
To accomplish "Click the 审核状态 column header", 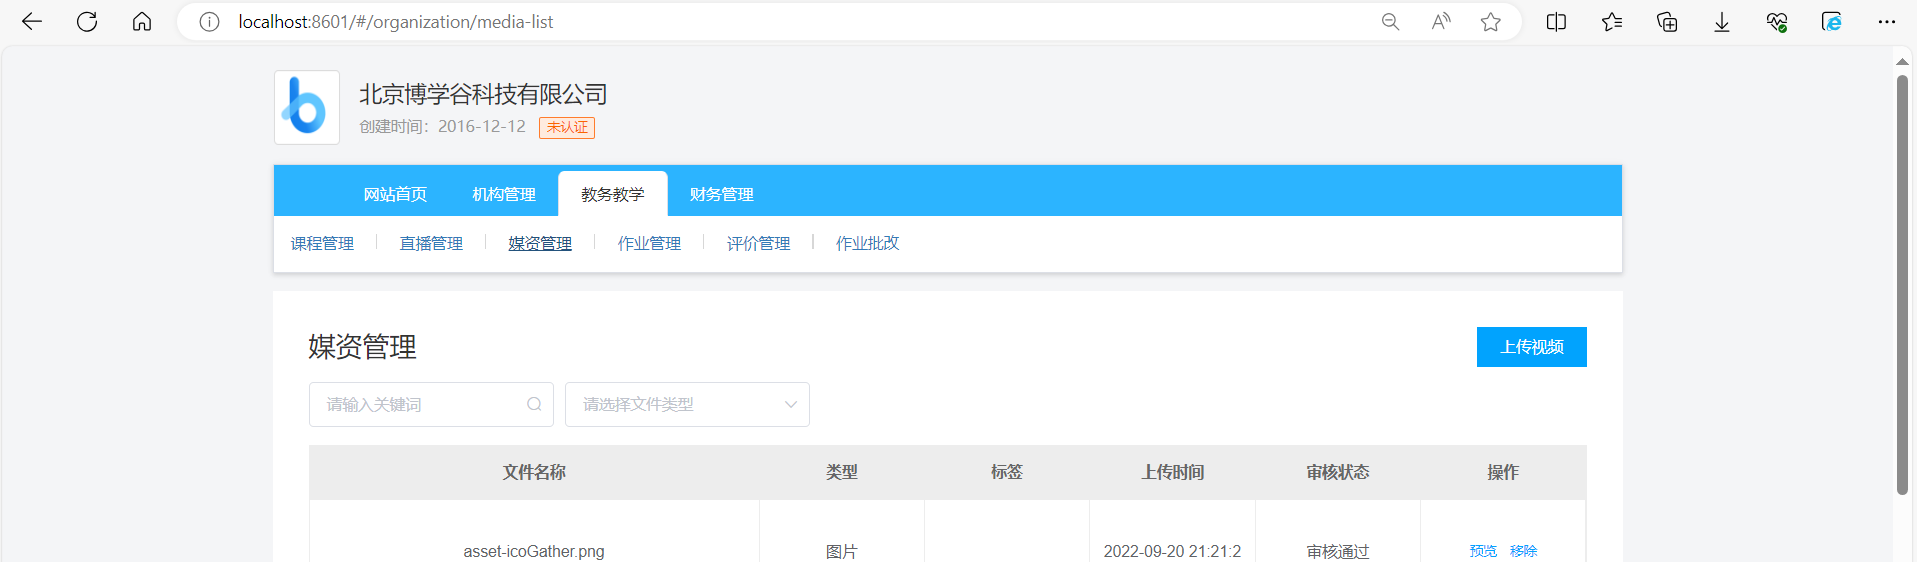I will [1337, 472].
